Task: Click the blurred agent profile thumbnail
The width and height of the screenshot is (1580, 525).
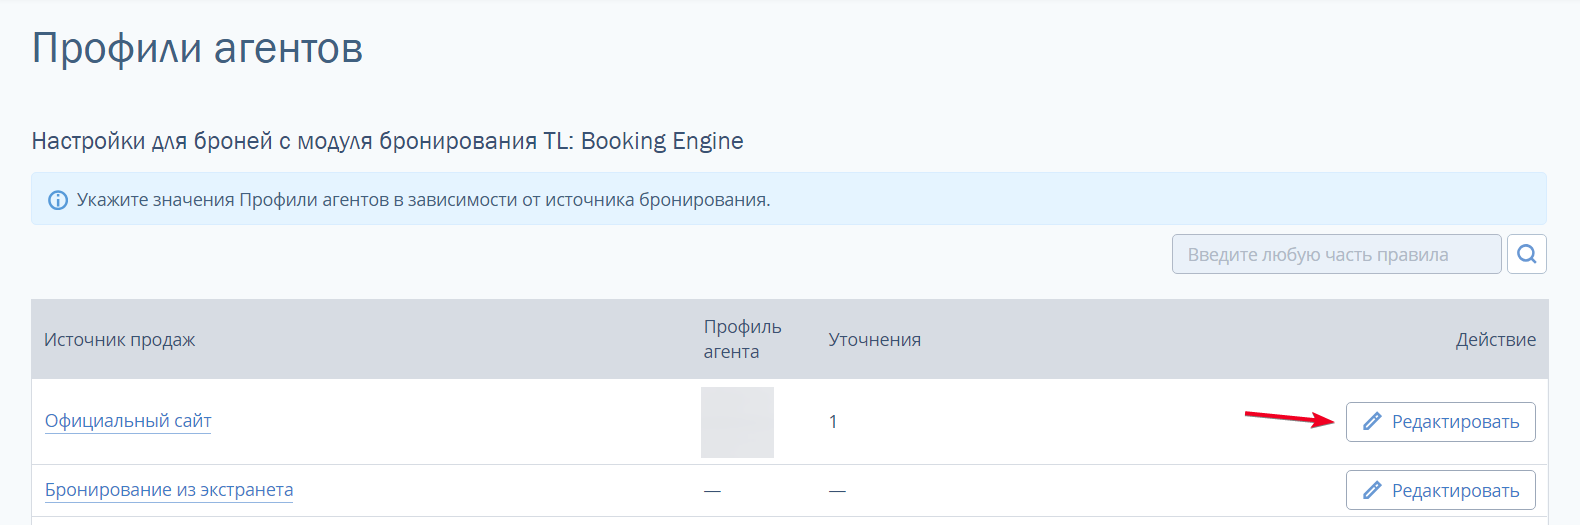Action: tap(737, 422)
